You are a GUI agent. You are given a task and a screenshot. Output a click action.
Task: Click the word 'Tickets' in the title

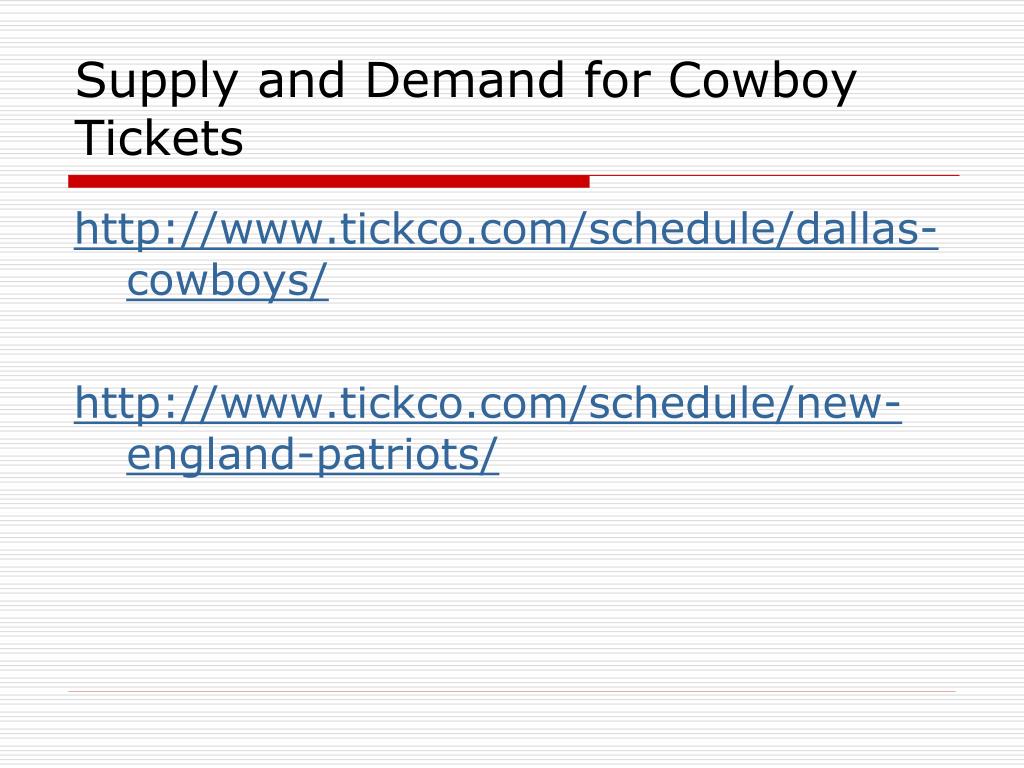pyautogui.click(x=159, y=138)
